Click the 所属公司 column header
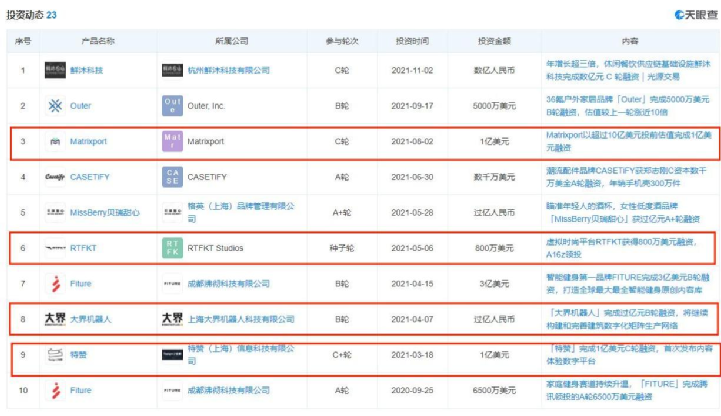 pyautogui.click(x=232, y=41)
